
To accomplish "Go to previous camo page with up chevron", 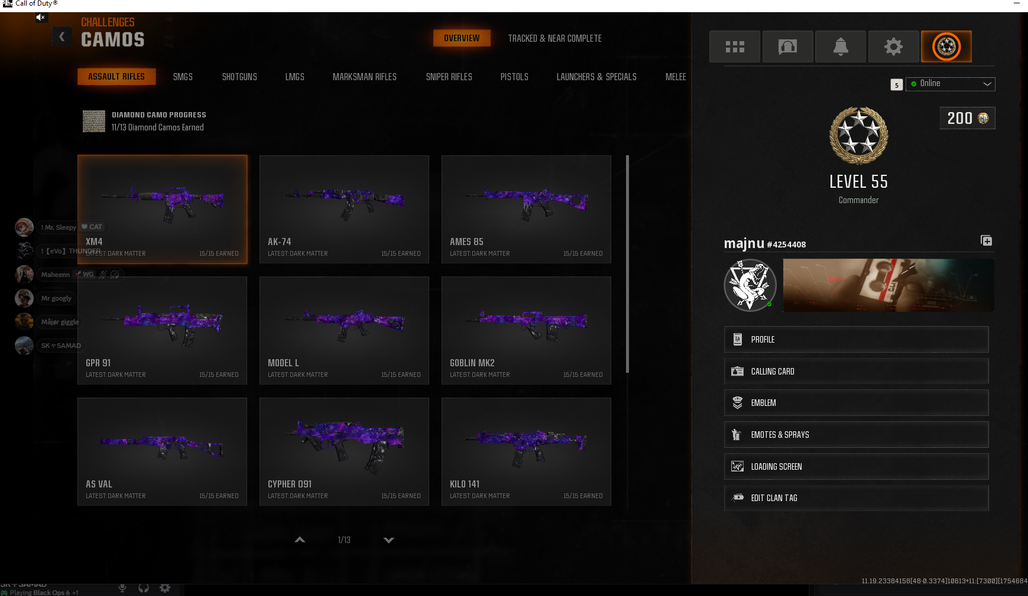I will tap(300, 540).
